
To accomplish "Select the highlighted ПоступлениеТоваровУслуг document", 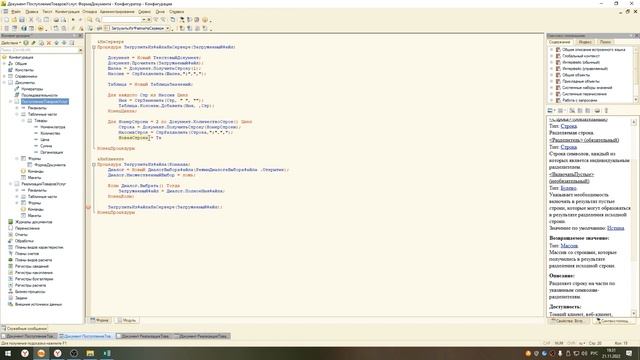I will pyautogui.click(x=44, y=102).
